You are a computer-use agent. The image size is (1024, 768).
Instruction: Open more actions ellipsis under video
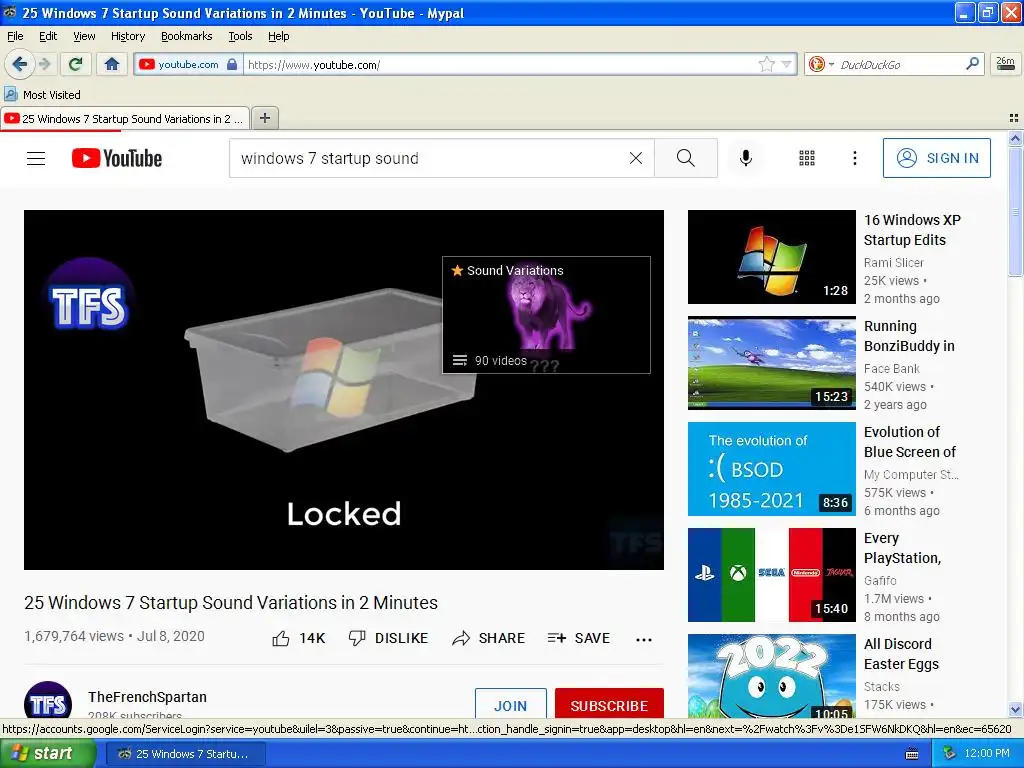644,639
